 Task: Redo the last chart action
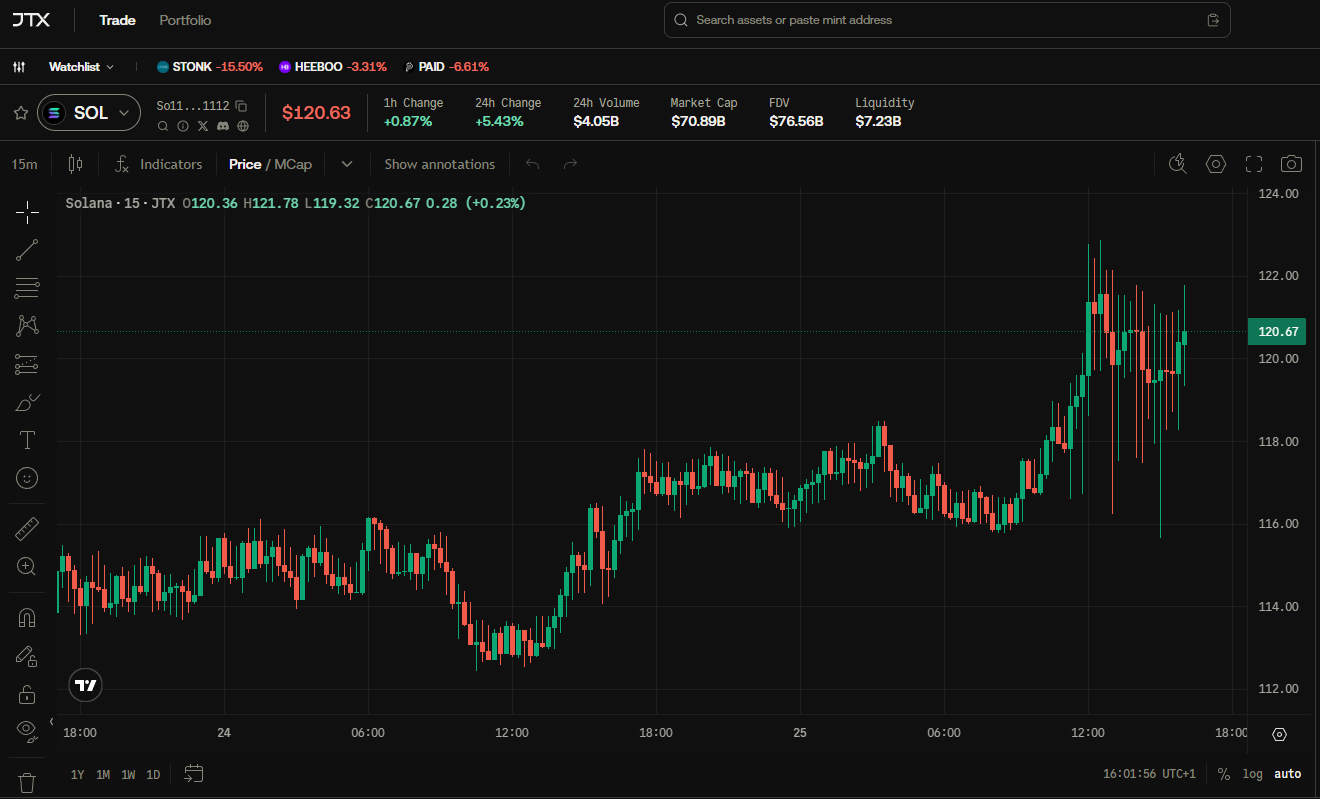(571, 164)
